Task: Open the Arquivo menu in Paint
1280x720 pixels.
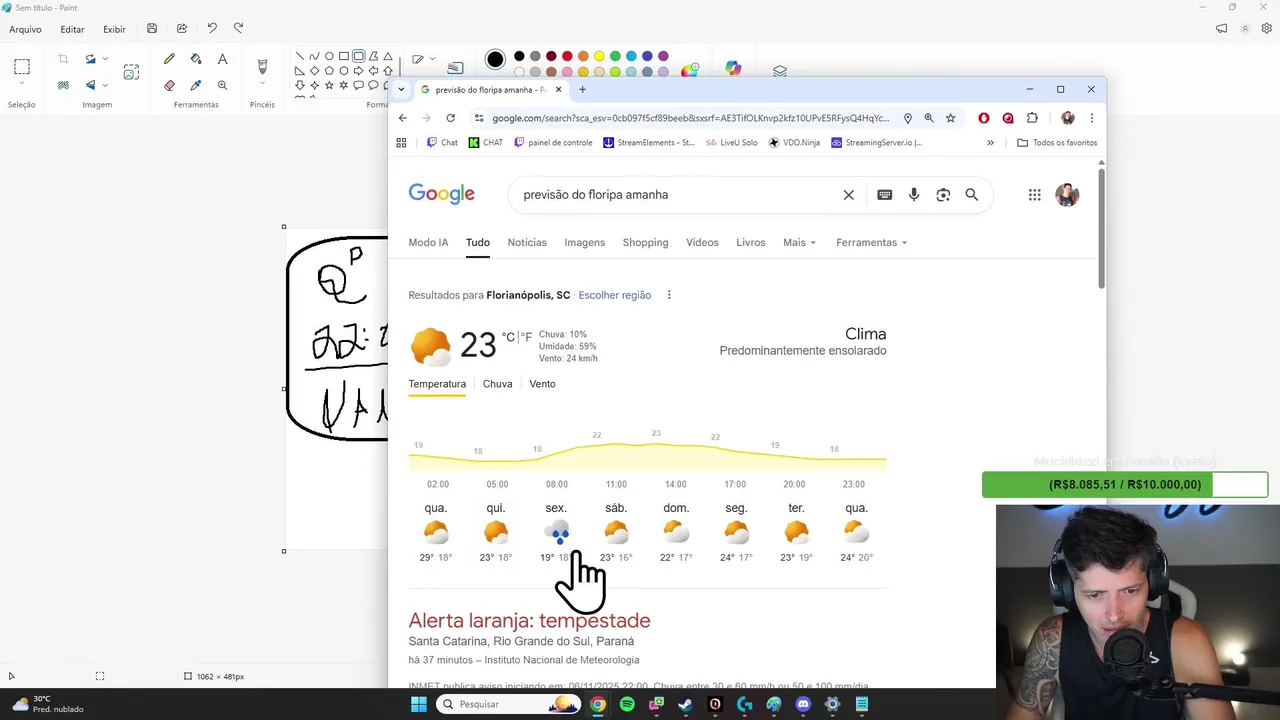Action: [x=26, y=29]
